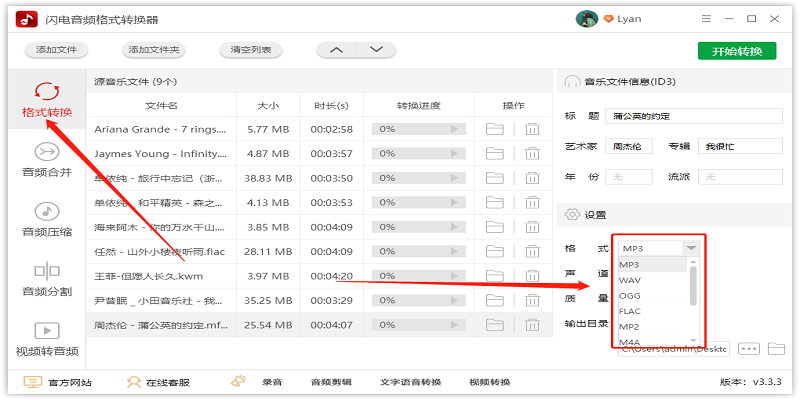This screenshot has height=400, width=800.
Task: Choose MP2 in the format list
Action: point(653,327)
